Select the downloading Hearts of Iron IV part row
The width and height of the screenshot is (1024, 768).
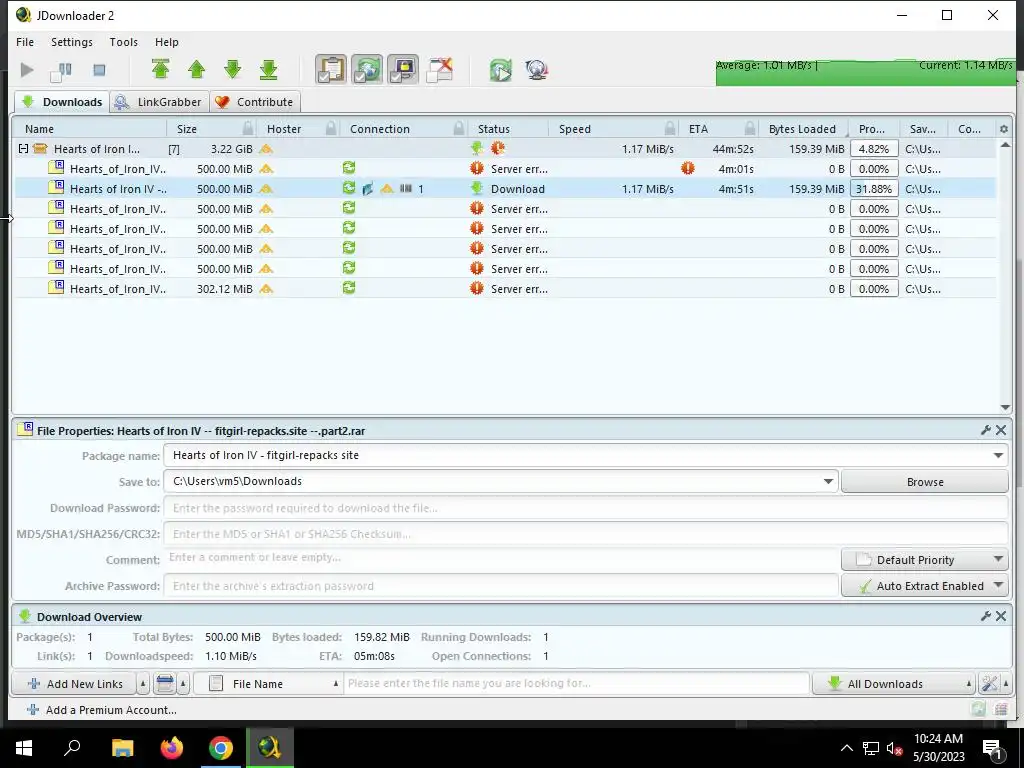point(505,189)
